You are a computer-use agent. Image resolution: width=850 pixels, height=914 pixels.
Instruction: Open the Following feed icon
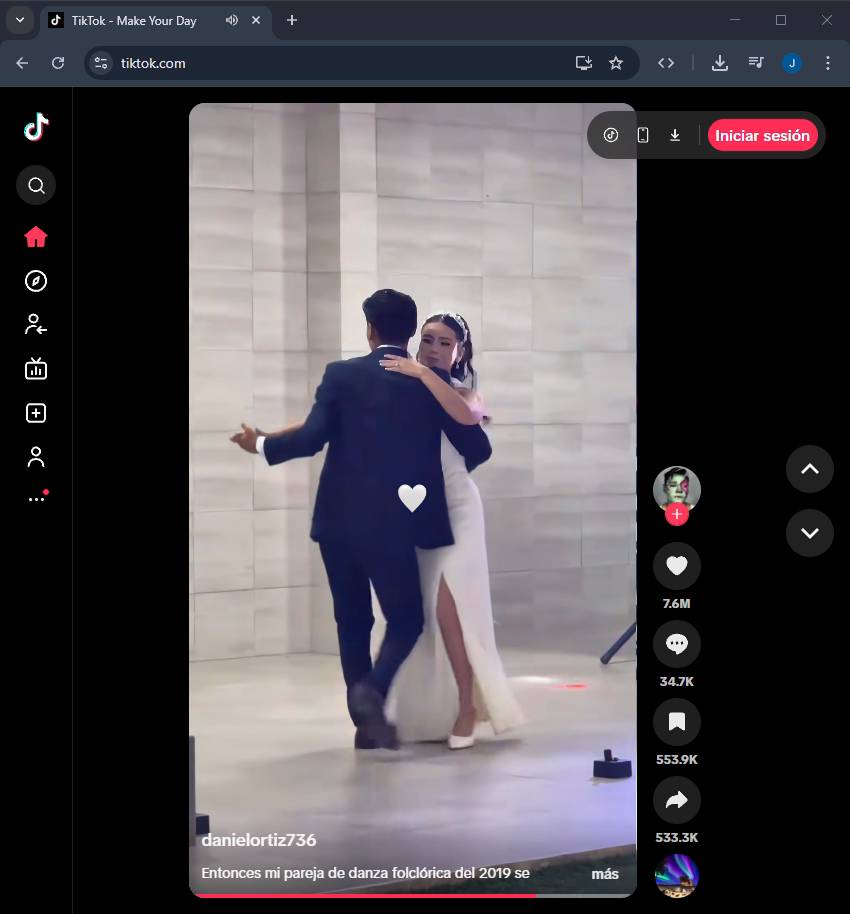point(36,324)
